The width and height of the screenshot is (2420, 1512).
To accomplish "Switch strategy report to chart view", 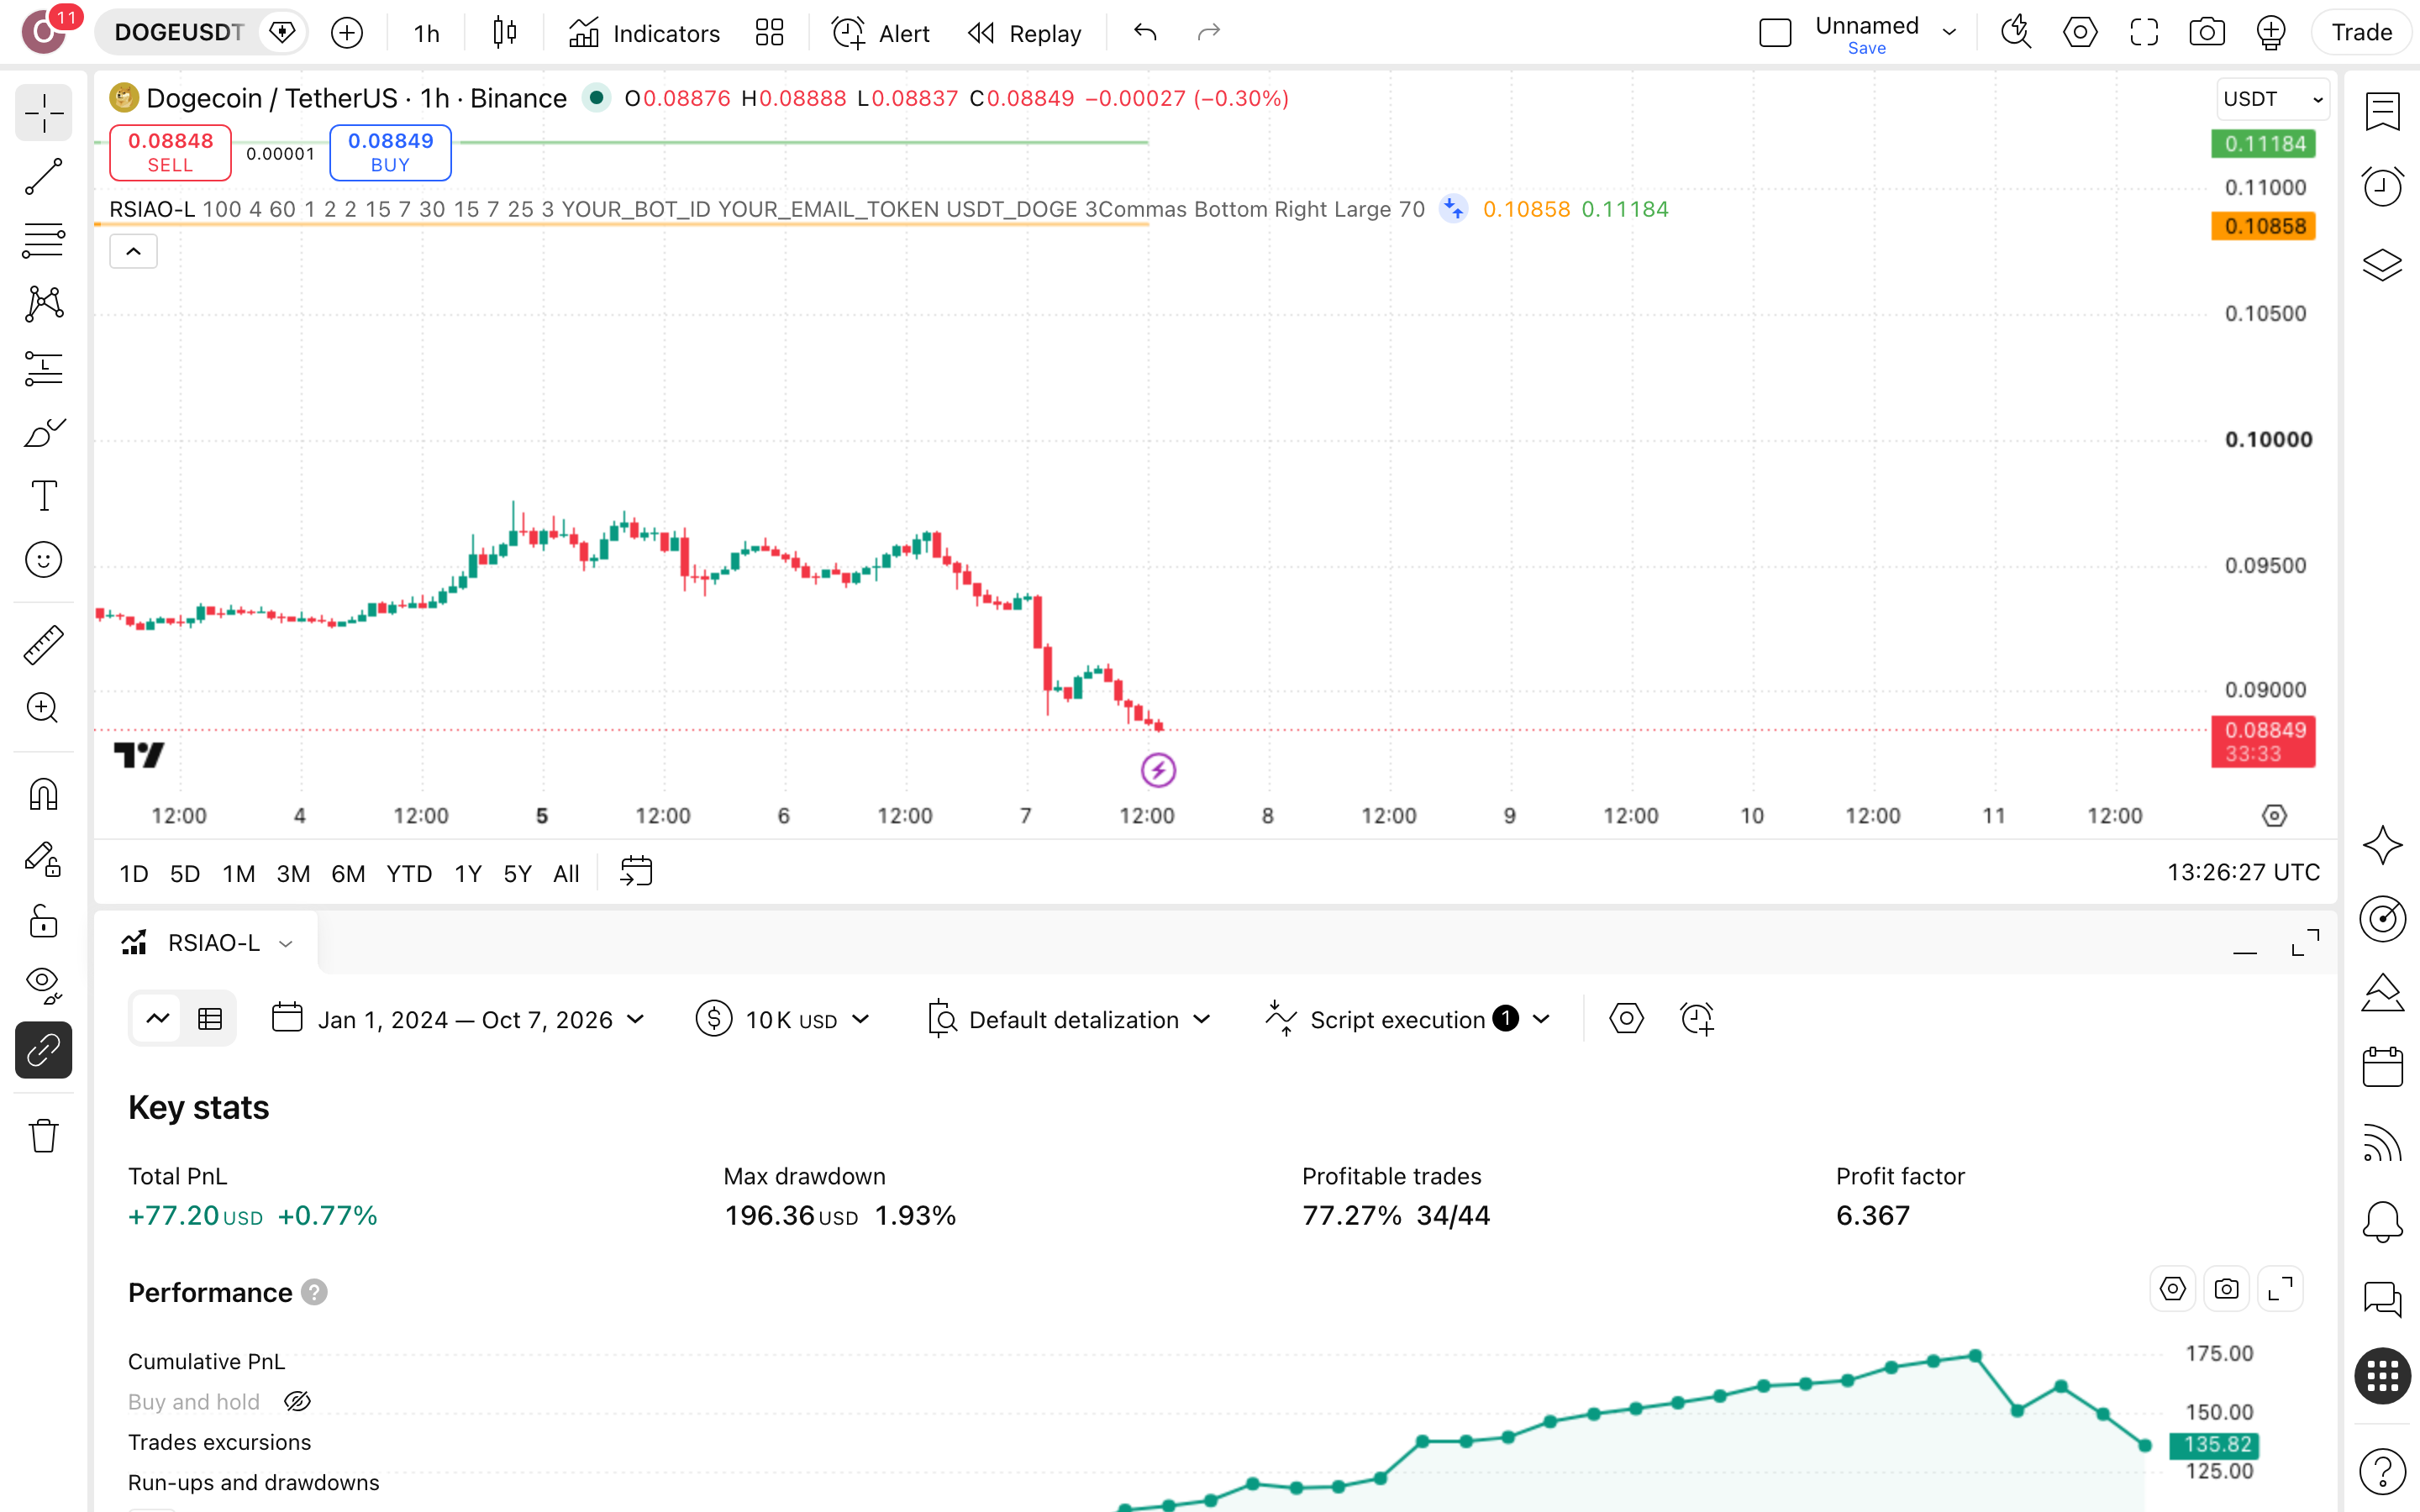I will click(158, 1019).
